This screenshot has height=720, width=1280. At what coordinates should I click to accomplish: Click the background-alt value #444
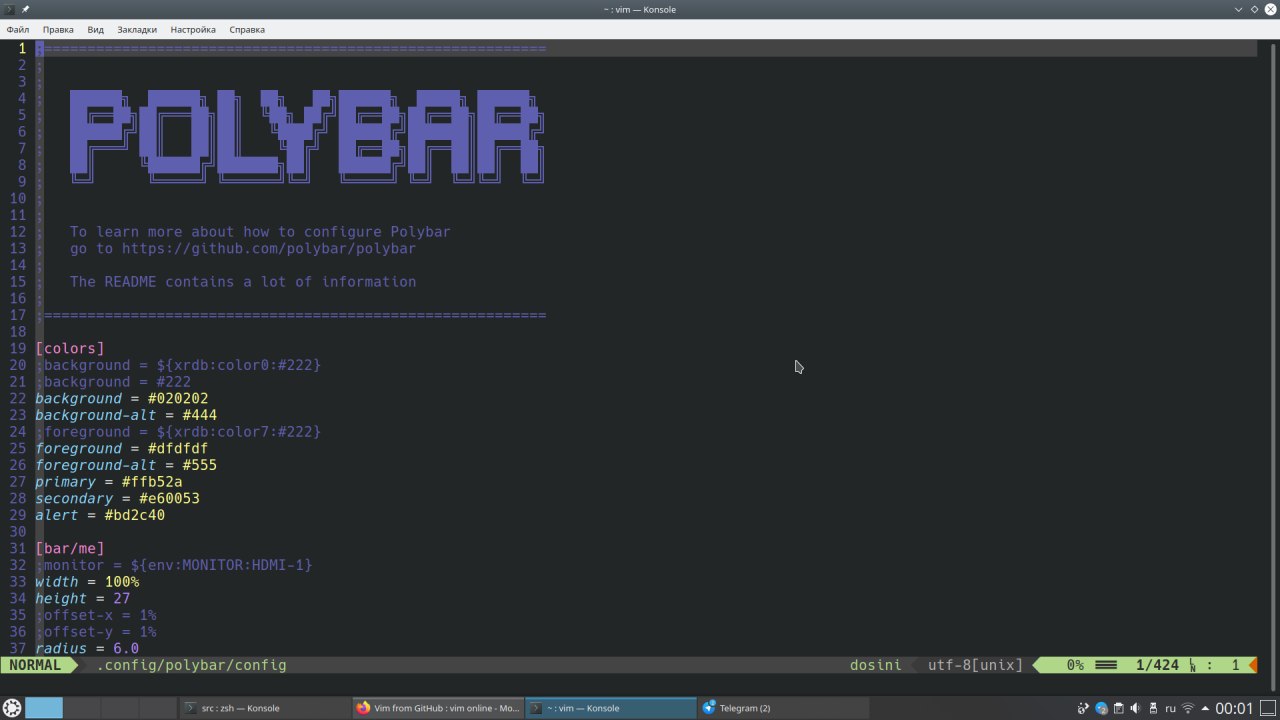(200, 415)
